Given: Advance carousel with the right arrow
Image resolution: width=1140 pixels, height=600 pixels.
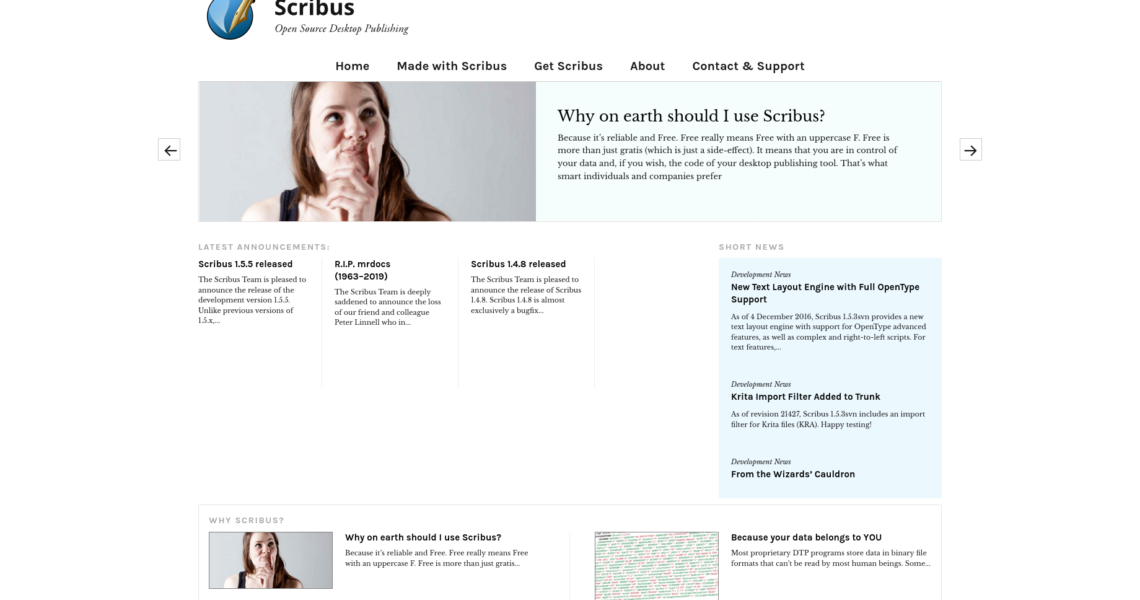Looking at the screenshot, I should click(x=970, y=150).
